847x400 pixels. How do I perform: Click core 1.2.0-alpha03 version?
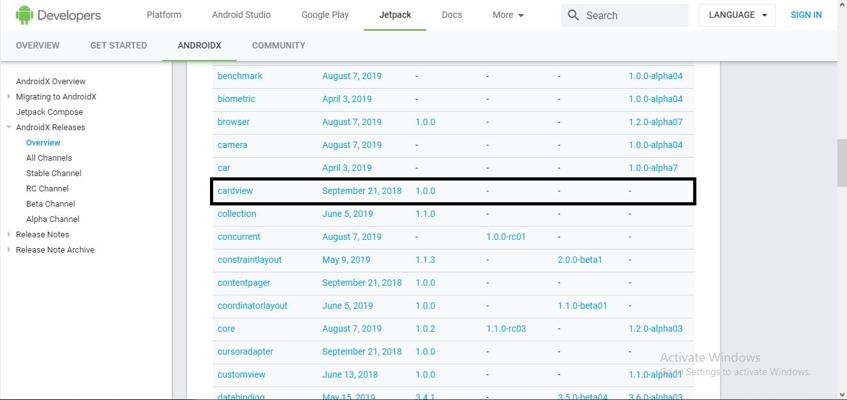coord(655,329)
